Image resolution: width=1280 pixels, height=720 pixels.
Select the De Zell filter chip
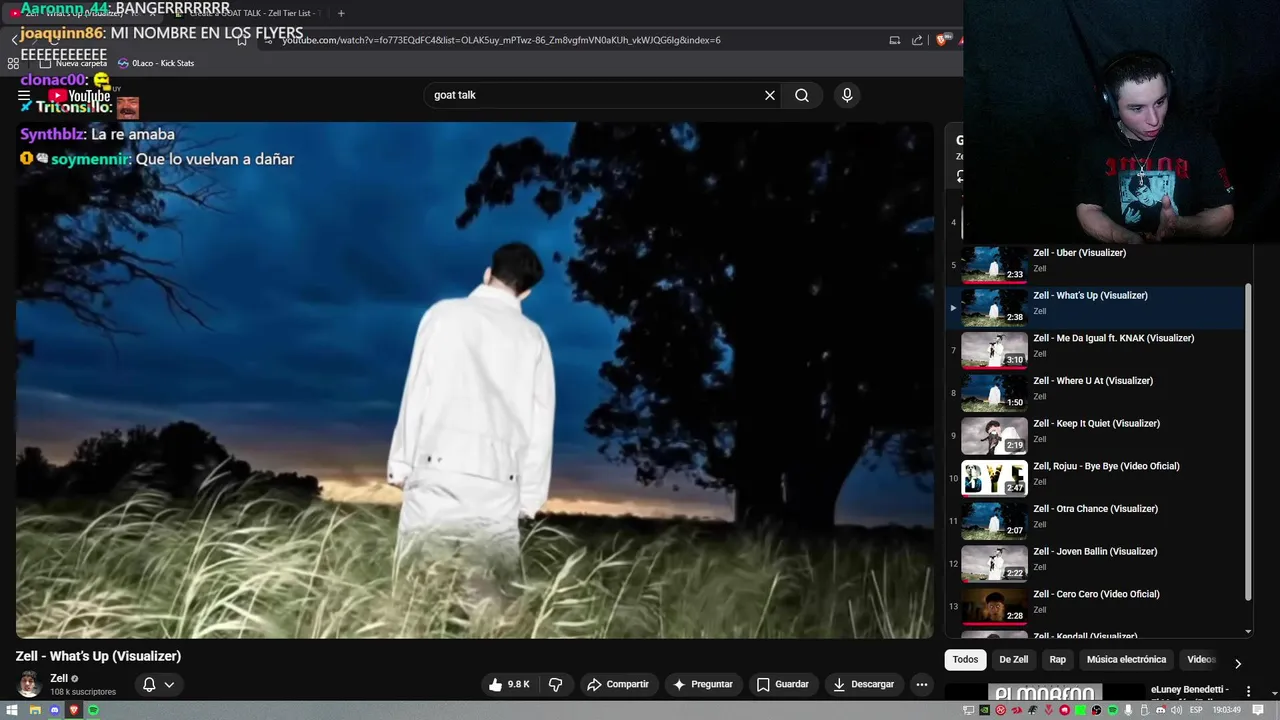(1013, 660)
